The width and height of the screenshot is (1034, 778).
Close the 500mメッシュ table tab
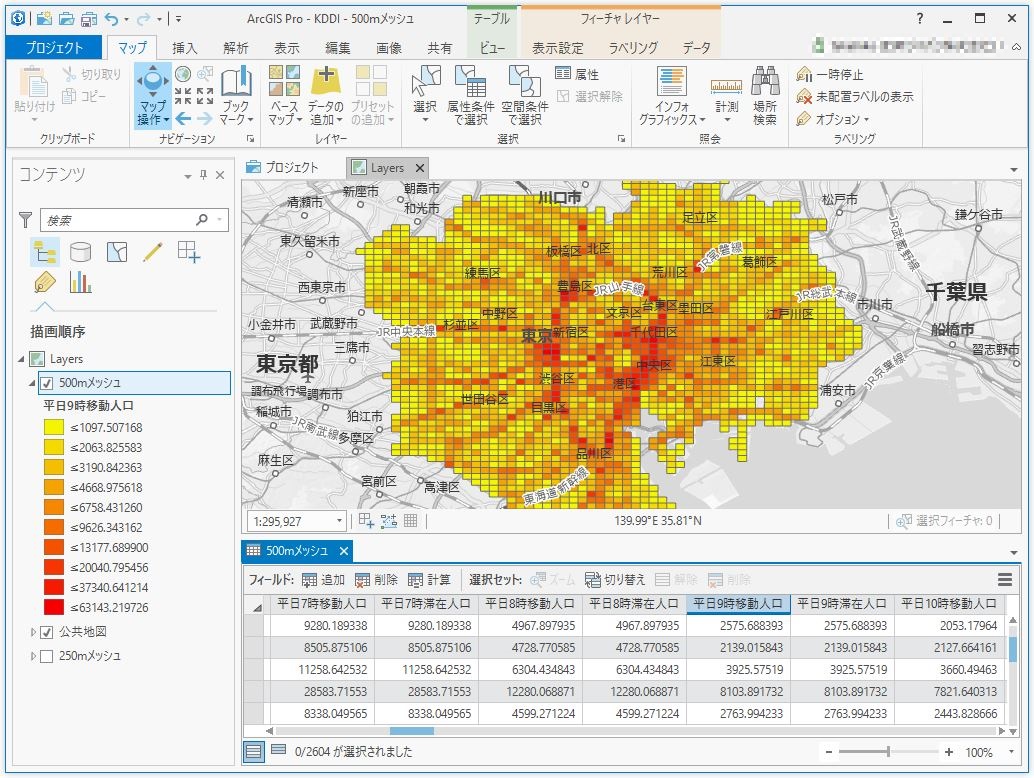coord(344,551)
